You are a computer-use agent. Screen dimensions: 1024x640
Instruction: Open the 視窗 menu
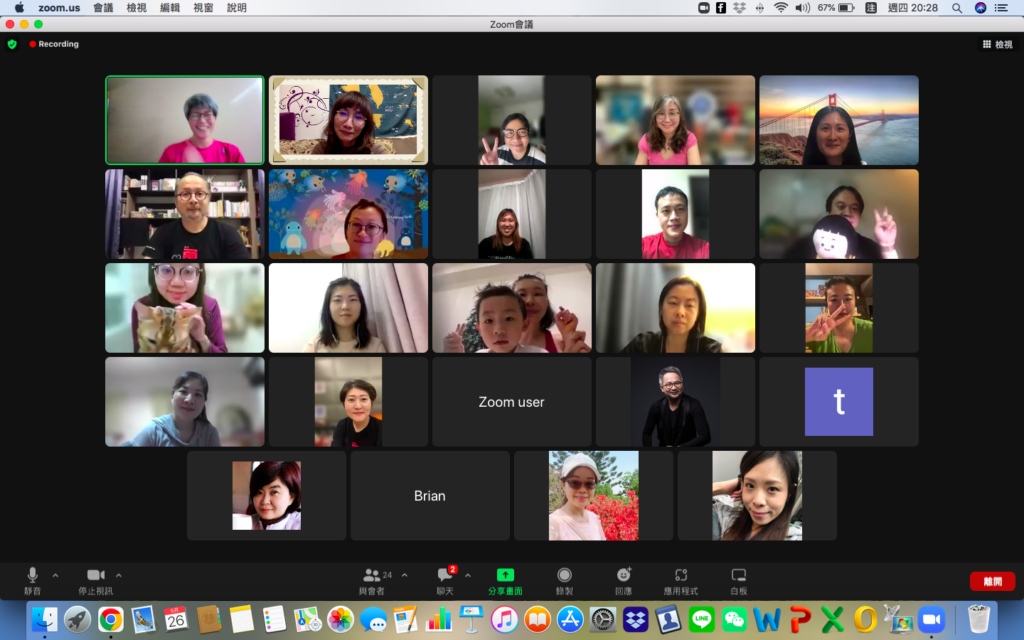(x=203, y=8)
